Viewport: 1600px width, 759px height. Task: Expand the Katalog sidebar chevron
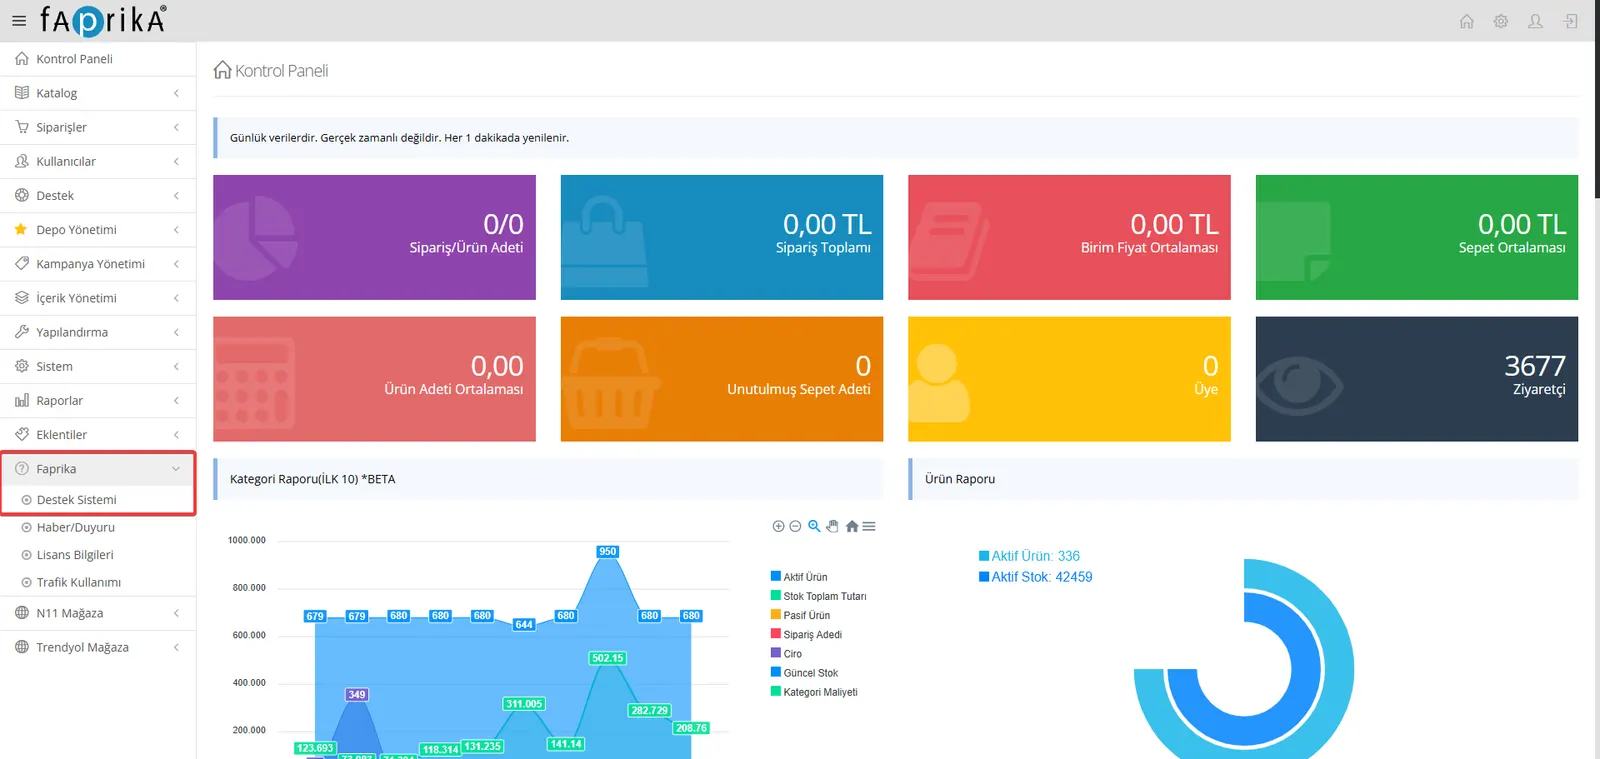pyautogui.click(x=176, y=93)
